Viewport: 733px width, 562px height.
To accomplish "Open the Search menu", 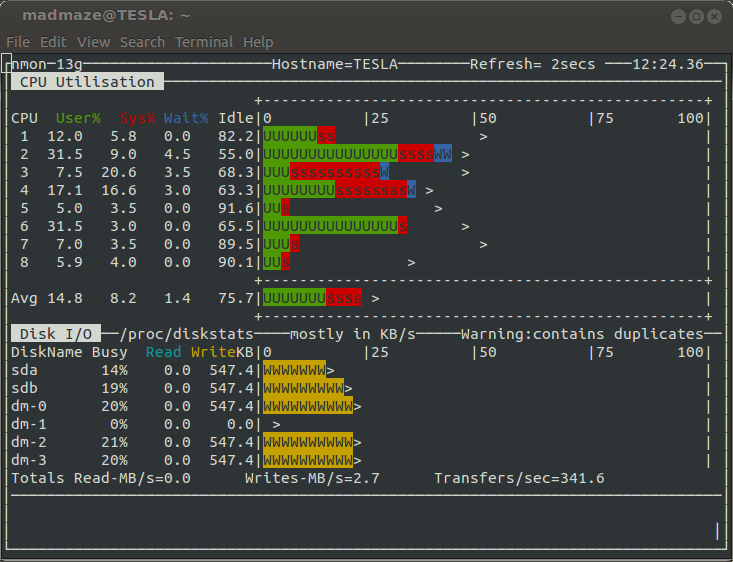I will point(142,42).
